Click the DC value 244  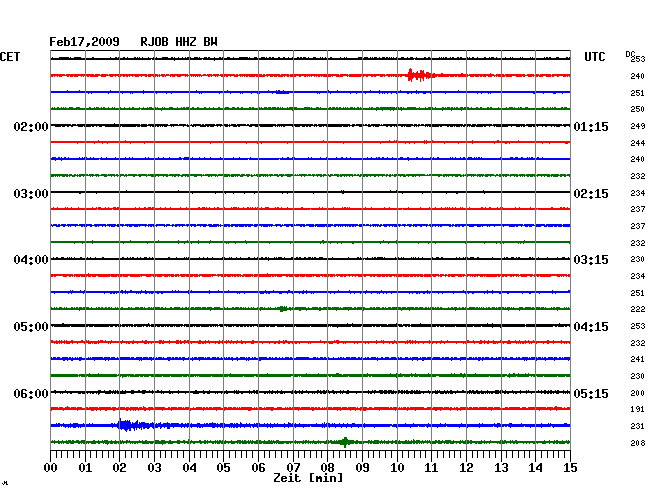638,143
